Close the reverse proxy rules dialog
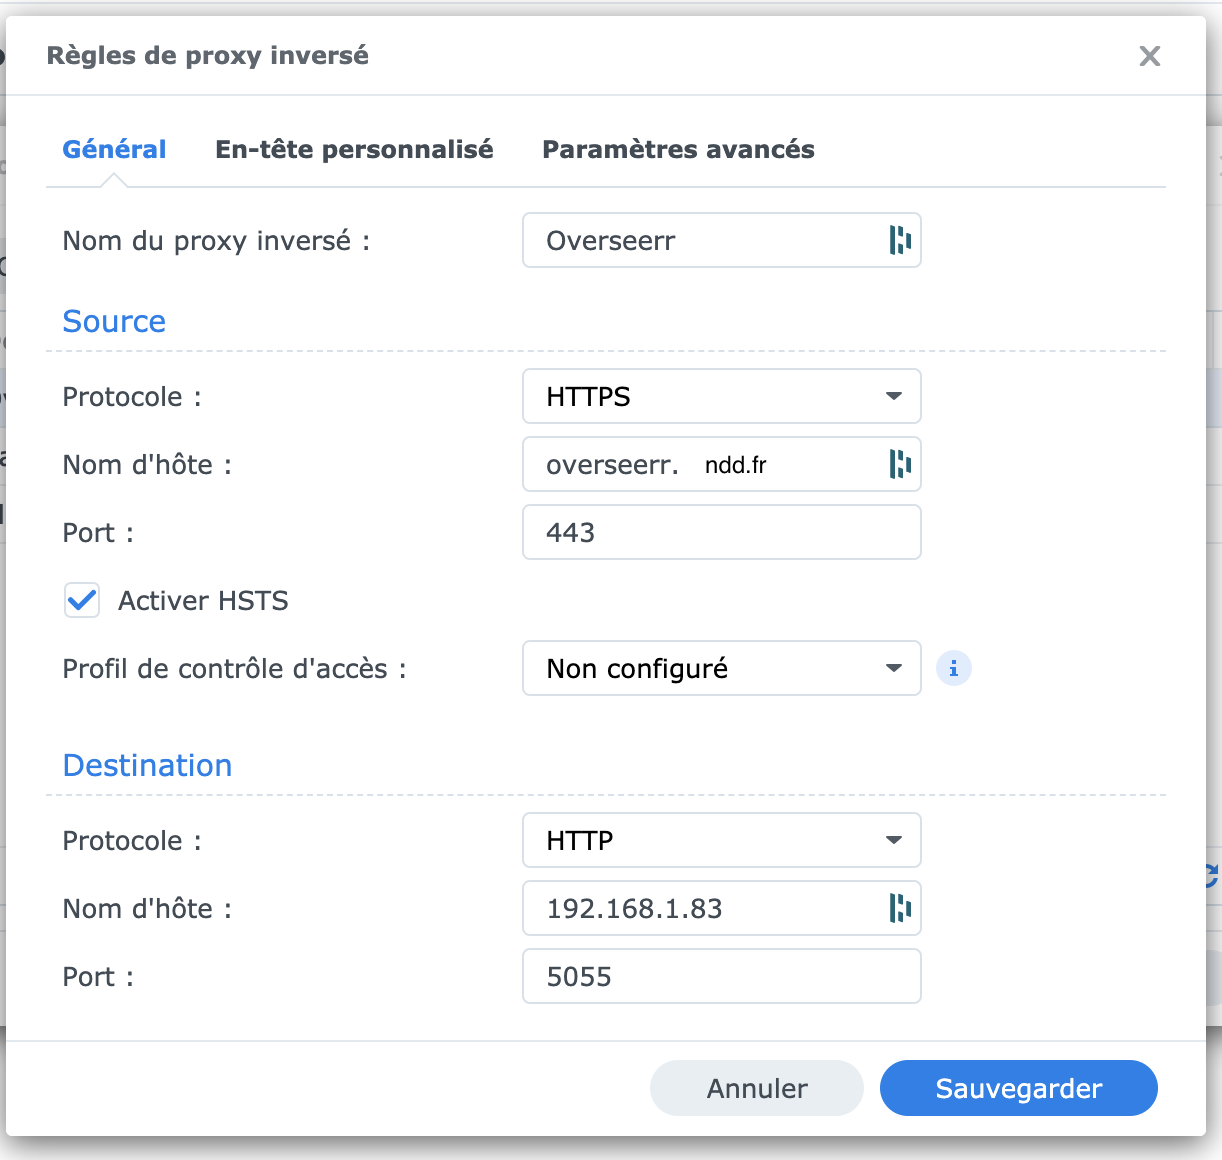Image resolution: width=1222 pixels, height=1160 pixels. (x=1149, y=56)
